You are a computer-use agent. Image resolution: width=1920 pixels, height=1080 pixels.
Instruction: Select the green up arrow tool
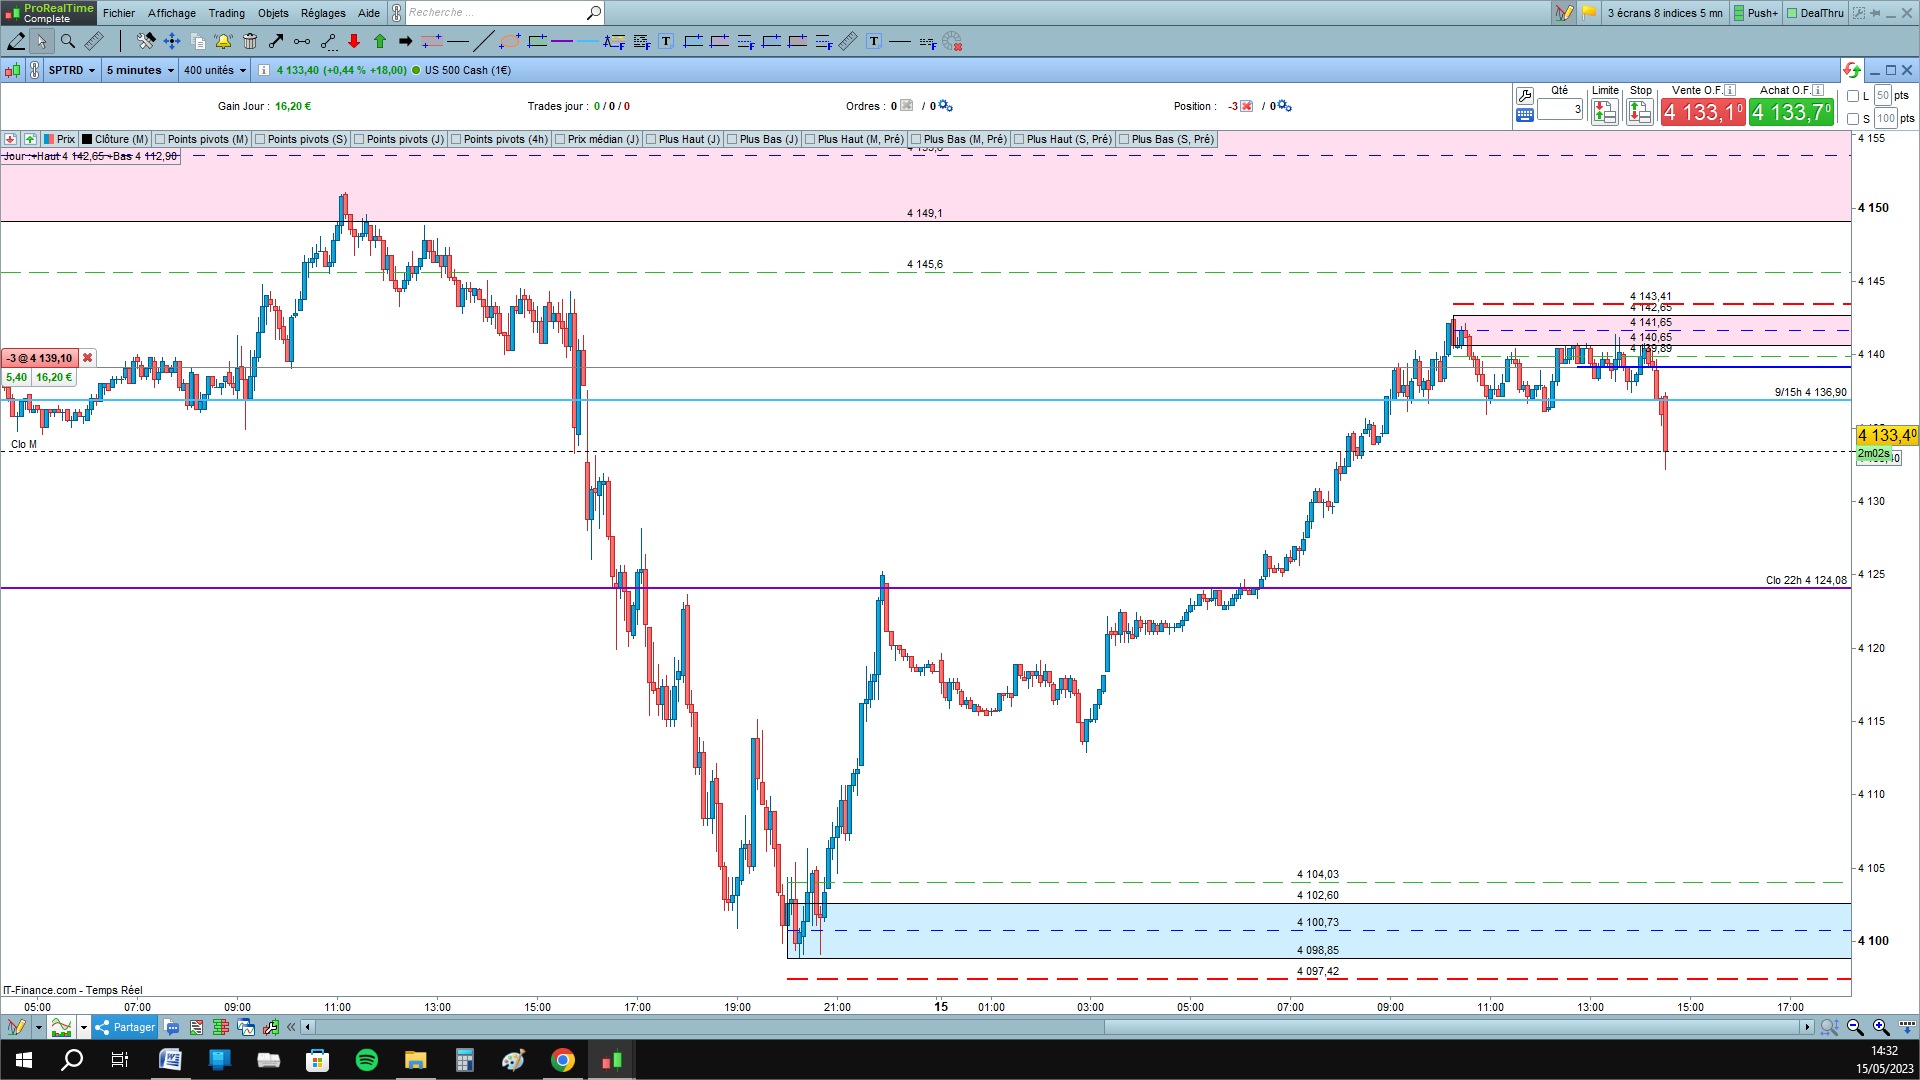pyautogui.click(x=380, y=41)
